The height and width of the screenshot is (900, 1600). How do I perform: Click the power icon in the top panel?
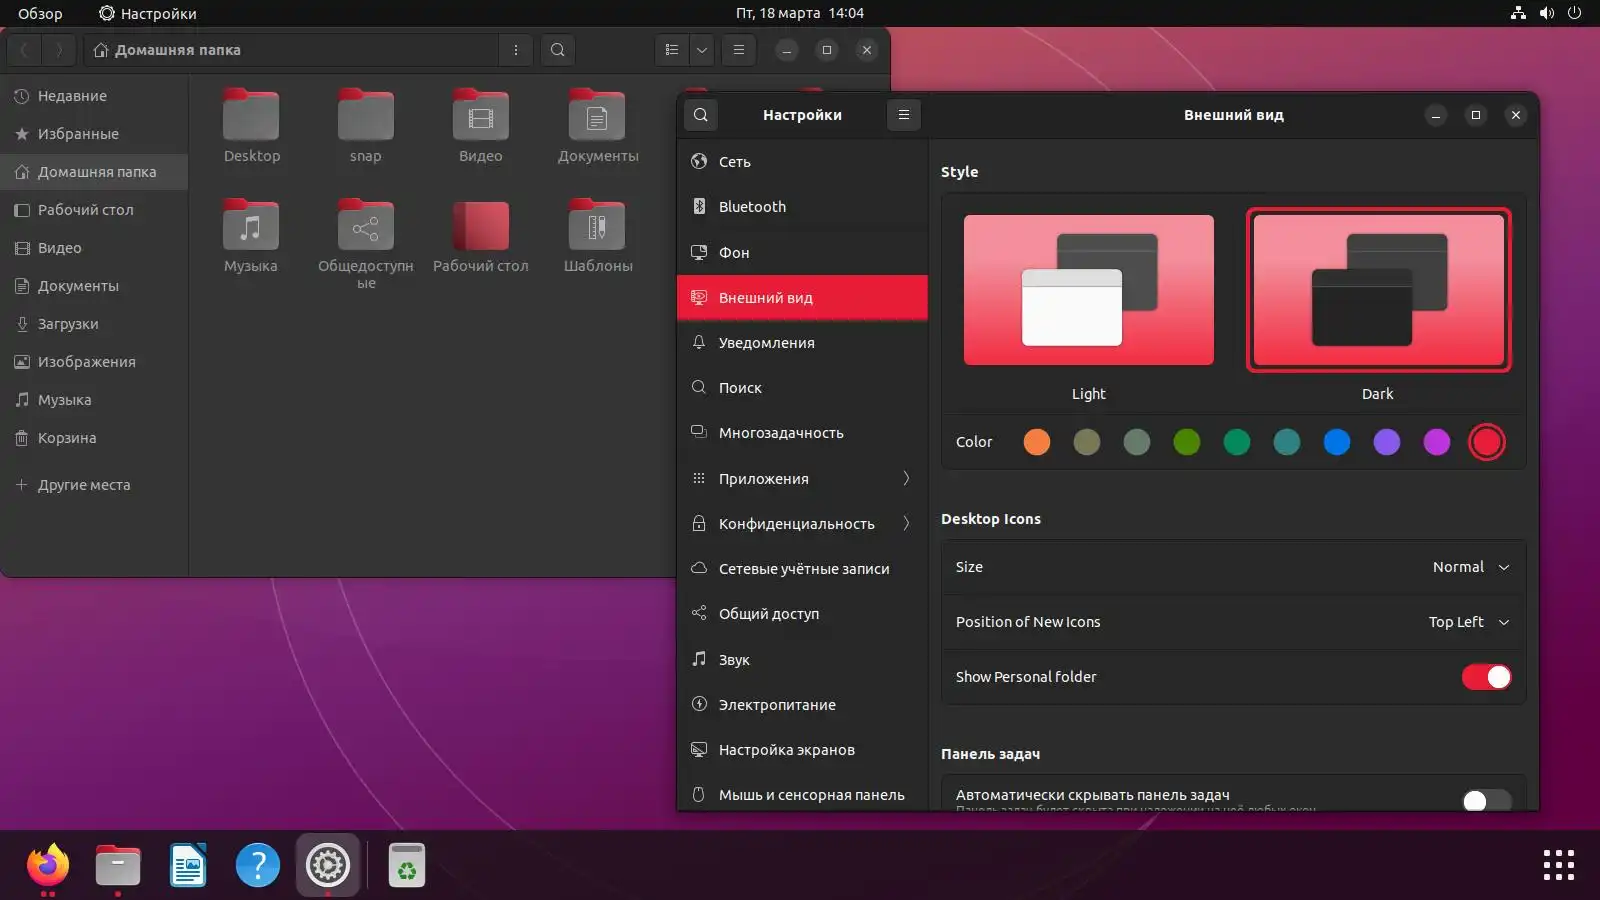pyautogui.click(x=1575, y=13)
